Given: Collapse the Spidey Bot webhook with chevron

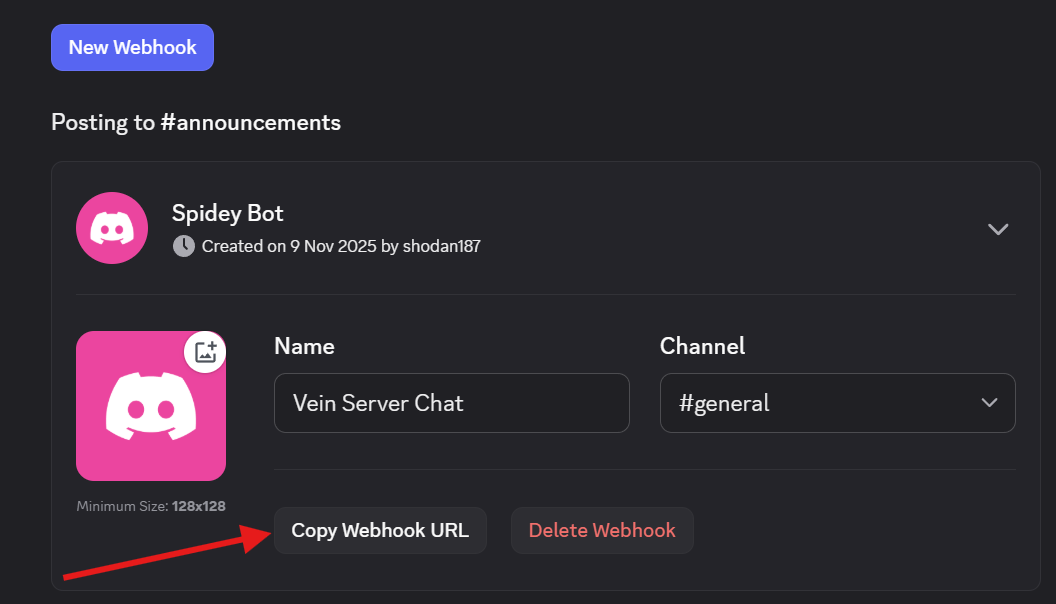Looking at the screenshot, I should click(997, 229).
